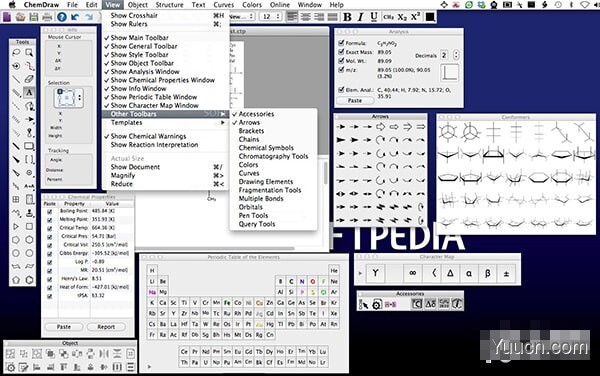Click the gear icon in Accessories toolbar
Screen dimensions: 600x376
377,304
